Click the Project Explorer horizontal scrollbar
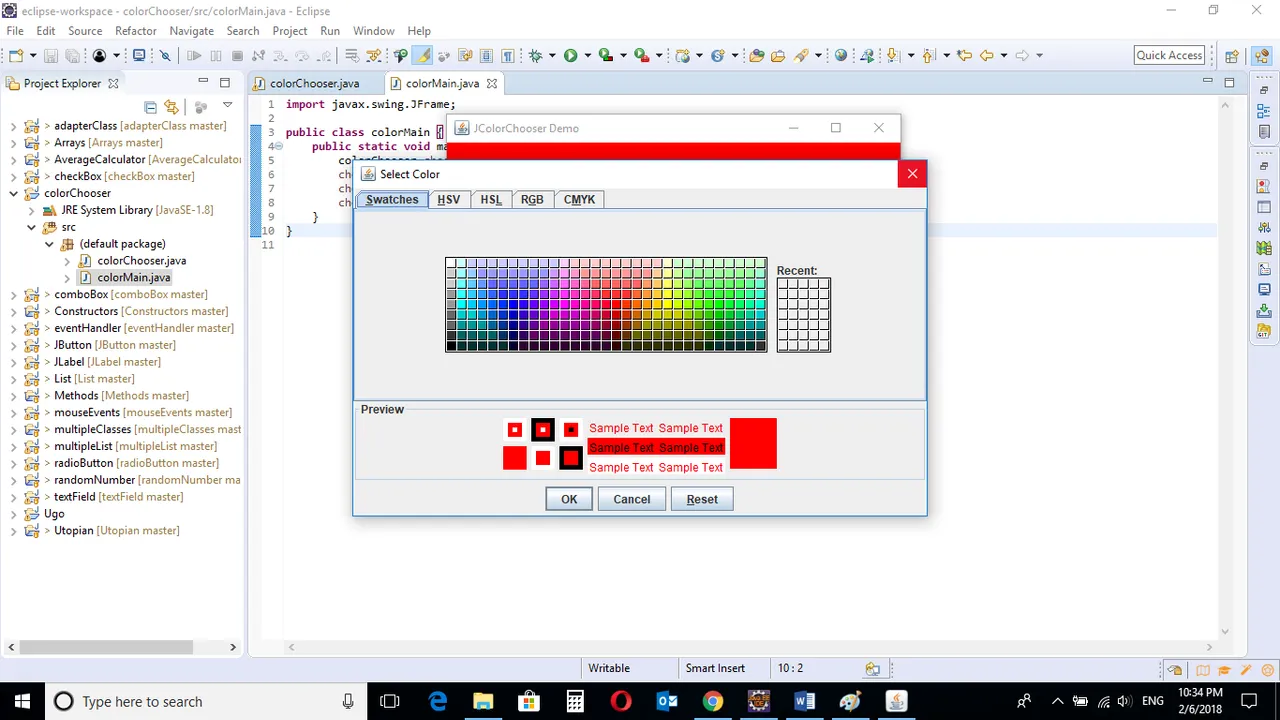The image size is (1280, 720). [104, 647]
